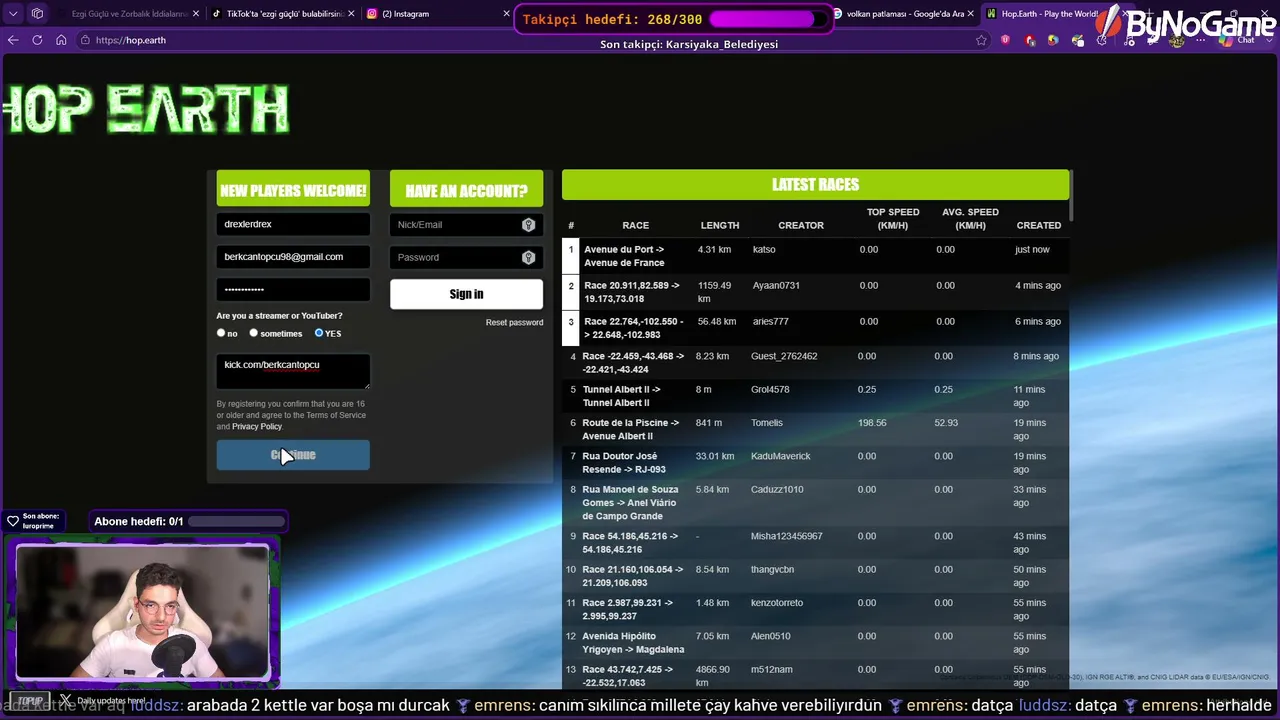Open the Terms of Service link
1280x720 pixels.
(x=336, y=415)
